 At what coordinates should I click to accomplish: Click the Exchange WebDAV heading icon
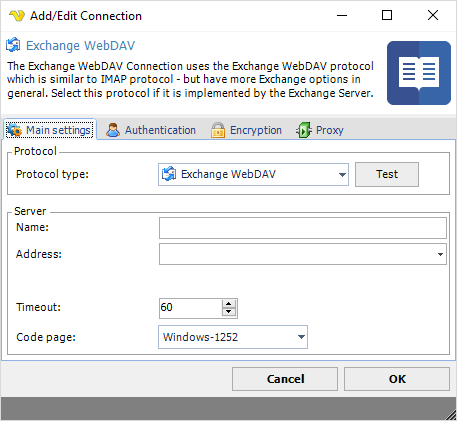(13, 45)
